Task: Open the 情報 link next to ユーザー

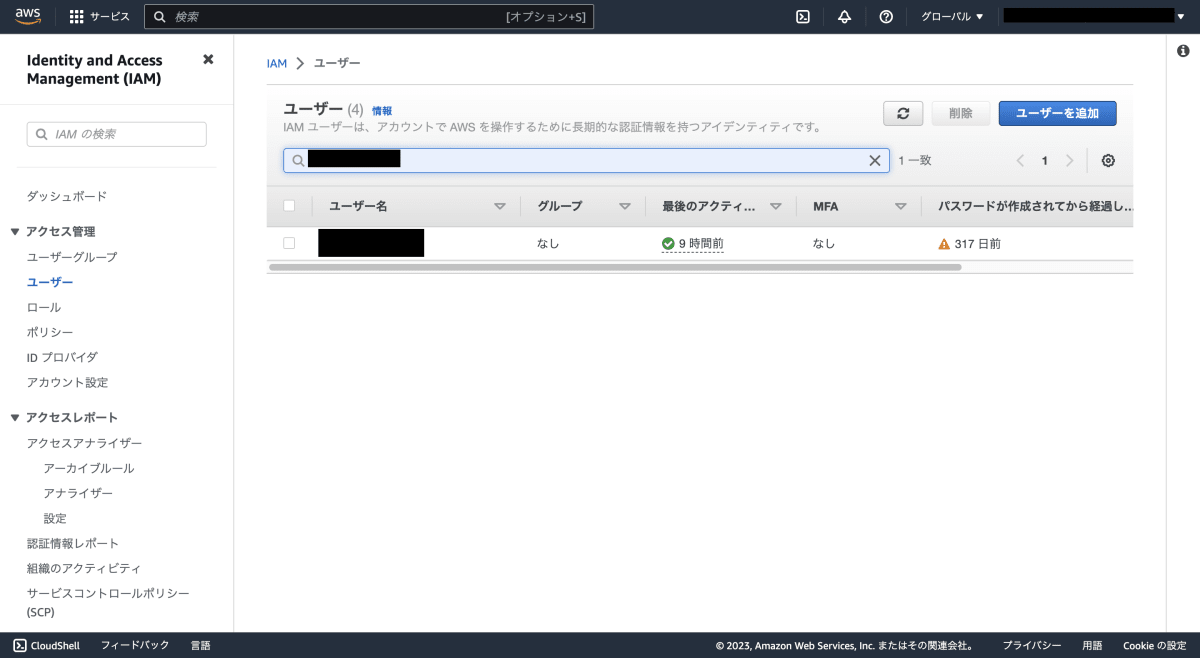Action: [x=382, y=111]
